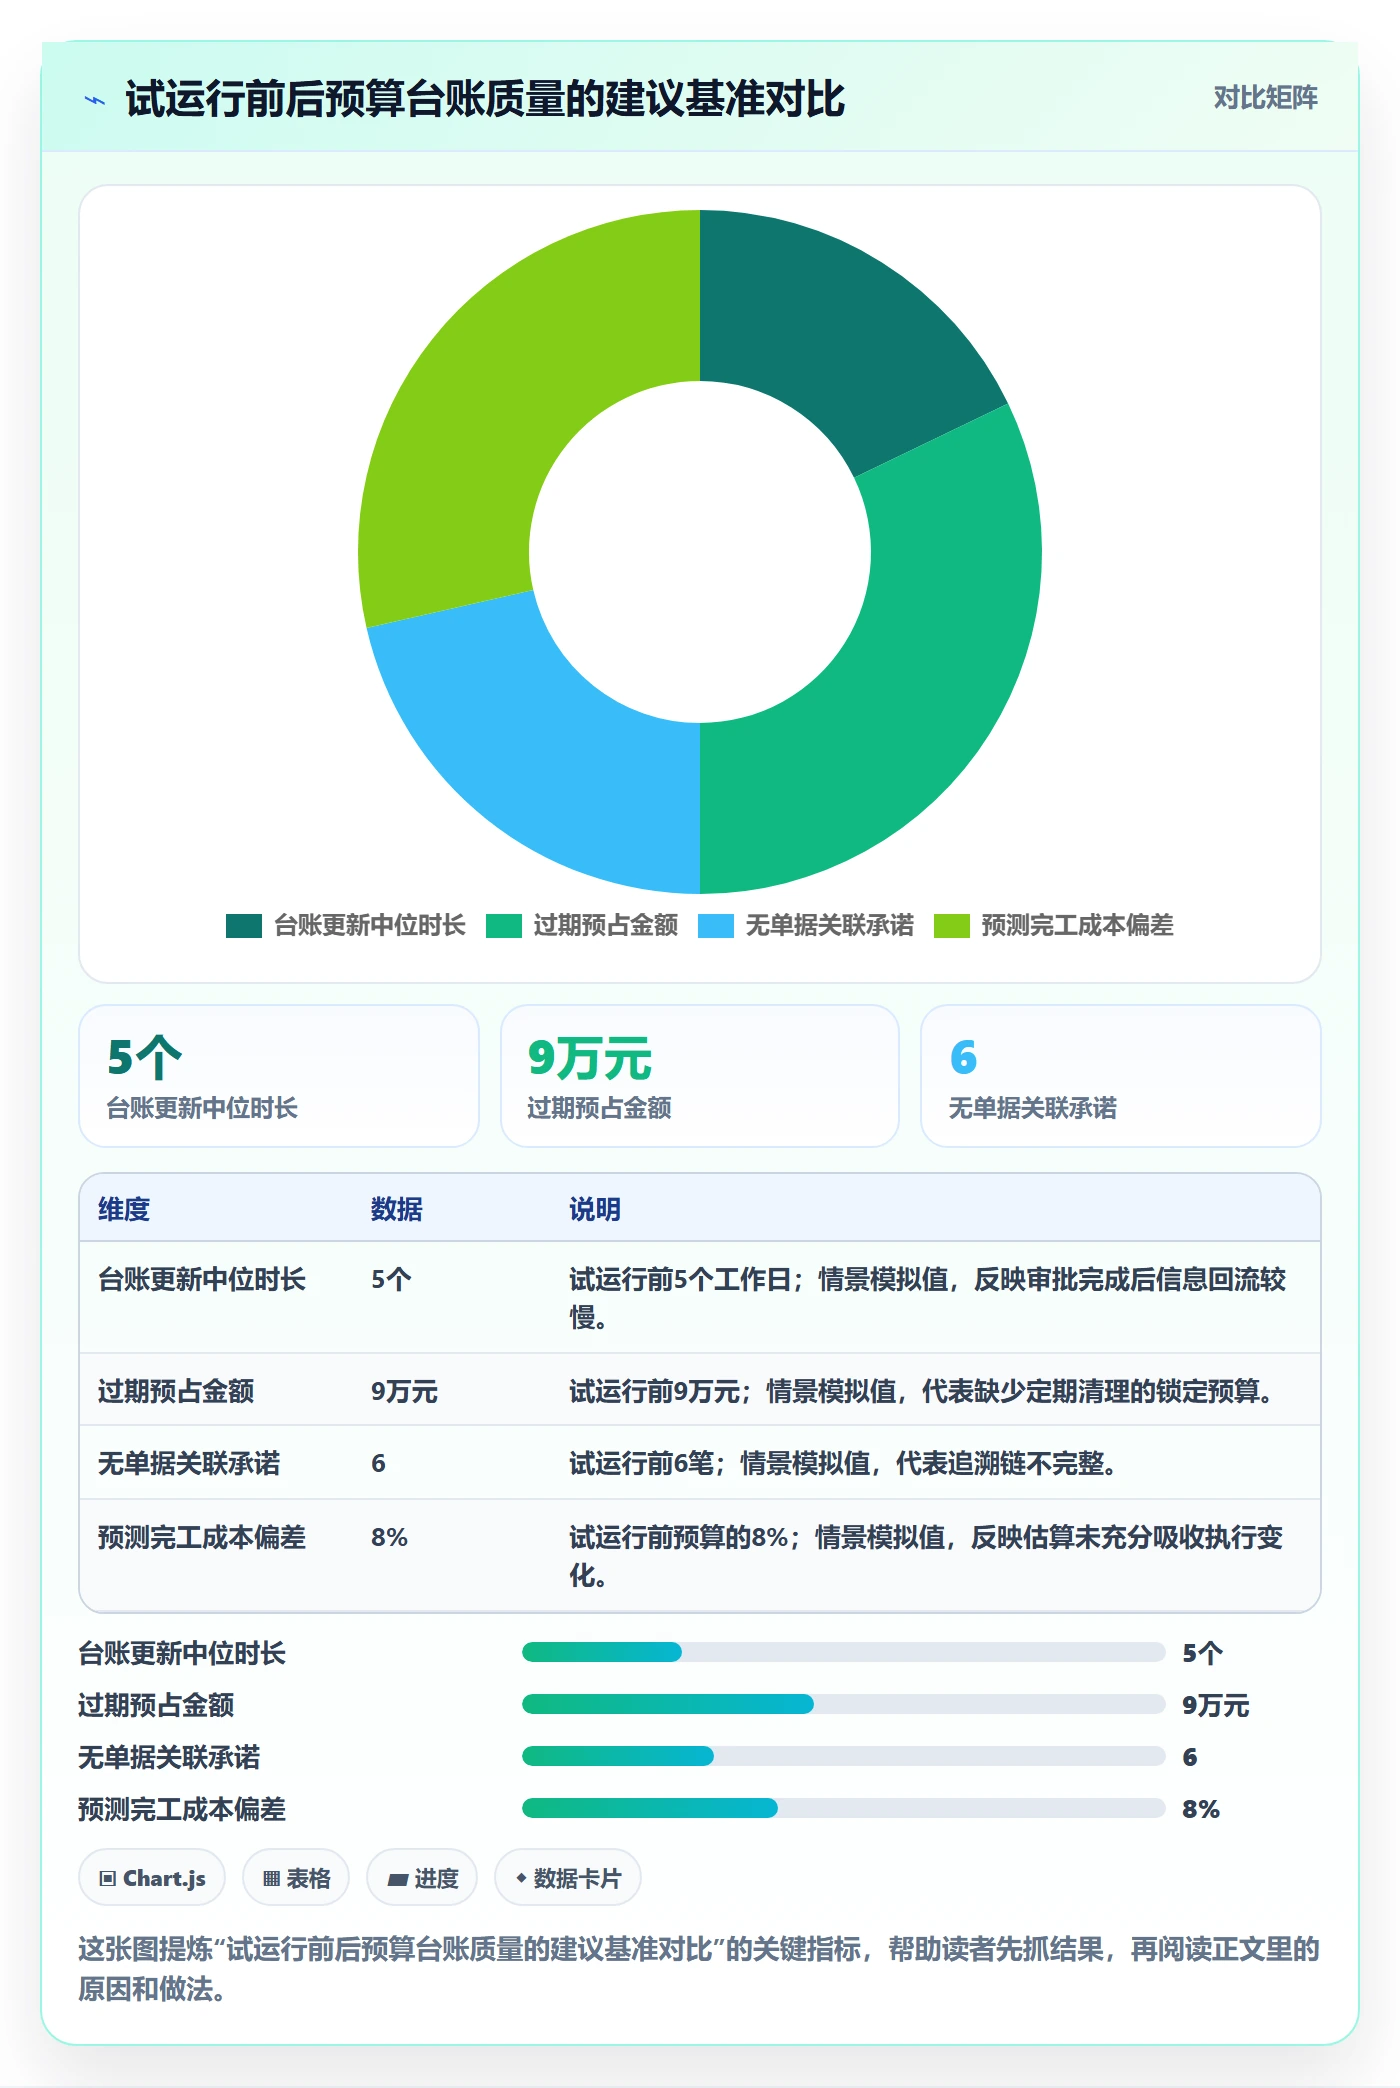The width and height of the screenshot is (1400, 2088).
Task: Click the 数据卡片 tag chip
Action: (x=568, y=1878)
